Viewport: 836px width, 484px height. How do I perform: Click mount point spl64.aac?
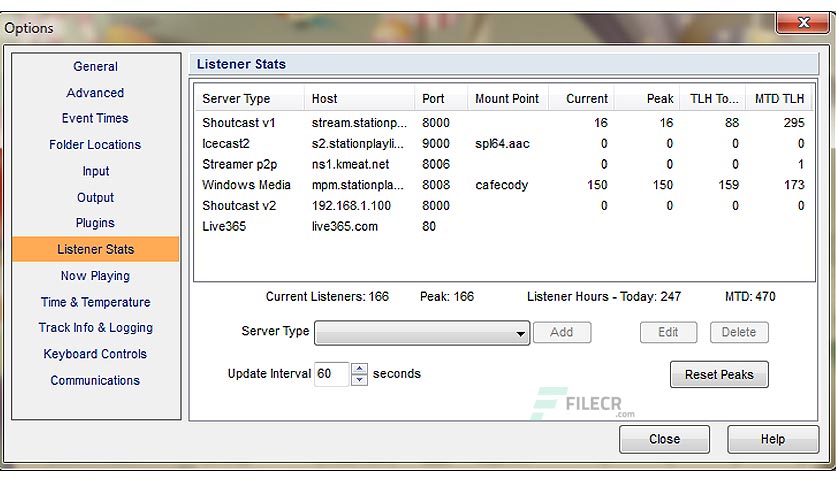coord(502,143)
